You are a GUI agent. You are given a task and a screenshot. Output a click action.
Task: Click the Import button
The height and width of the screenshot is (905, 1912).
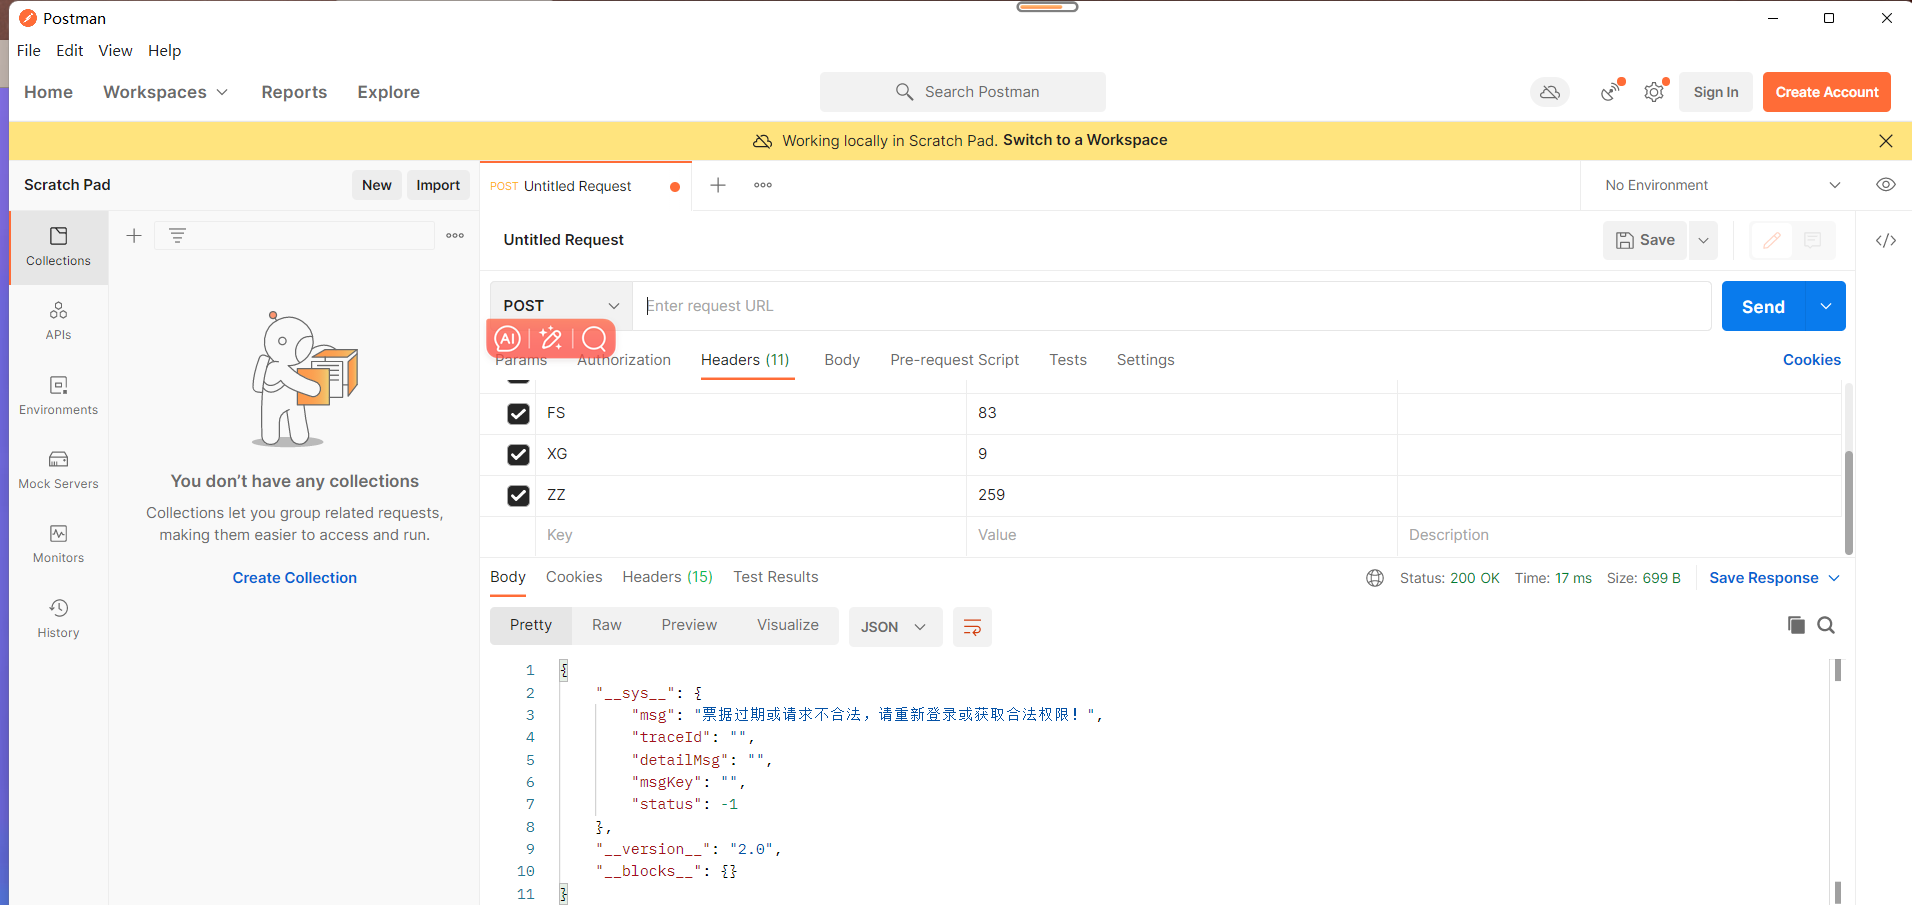pyautogui.click(x=438, y=185)
